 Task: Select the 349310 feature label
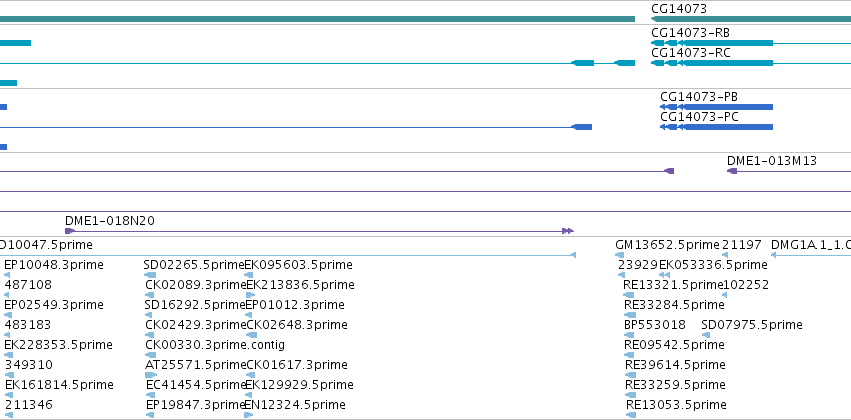(29, 365)
